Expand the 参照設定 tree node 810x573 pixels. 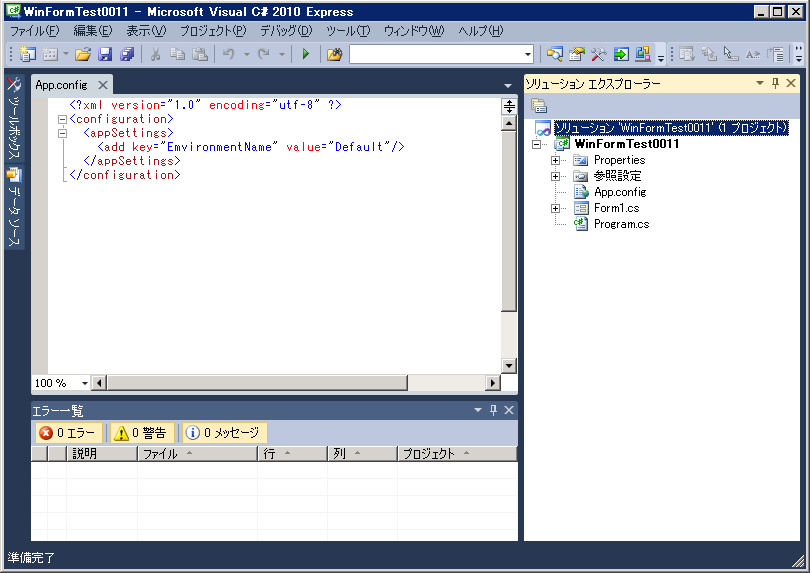pyautogui.click(x=555, y=177)
